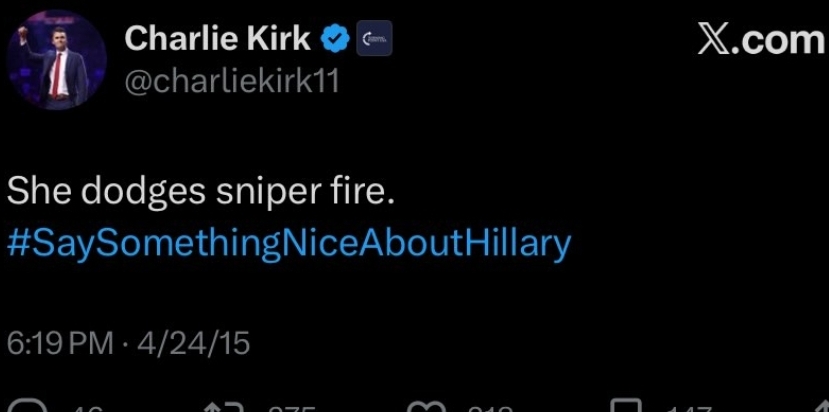Click the Charlie Kirk display name
This screenshot has width=829, height=412.
216,39
